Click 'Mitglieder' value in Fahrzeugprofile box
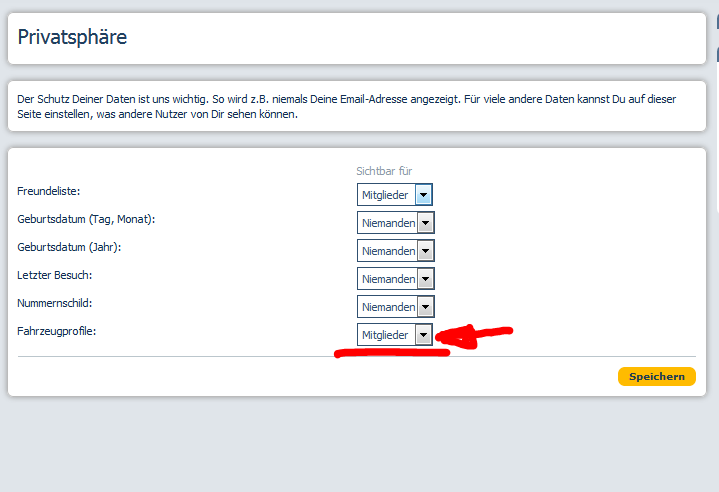The image size is (719, 492). 385,335
